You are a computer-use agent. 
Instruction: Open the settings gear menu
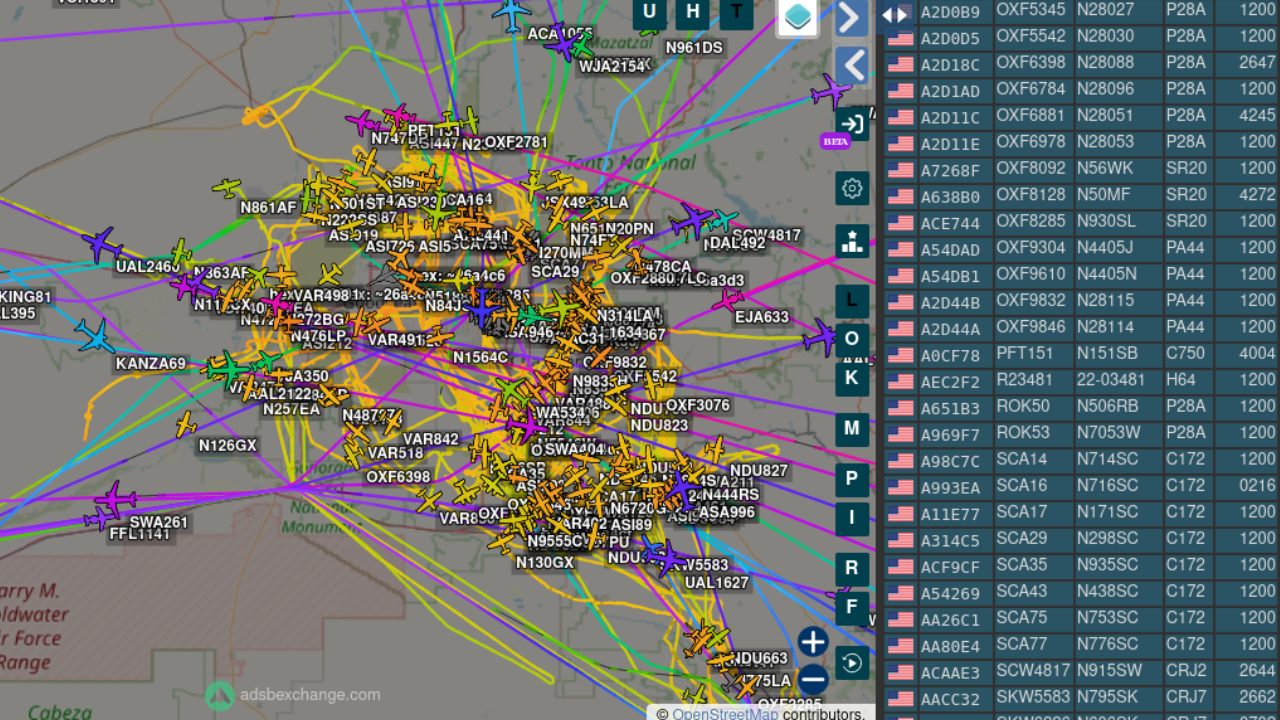tap(852, 188)
